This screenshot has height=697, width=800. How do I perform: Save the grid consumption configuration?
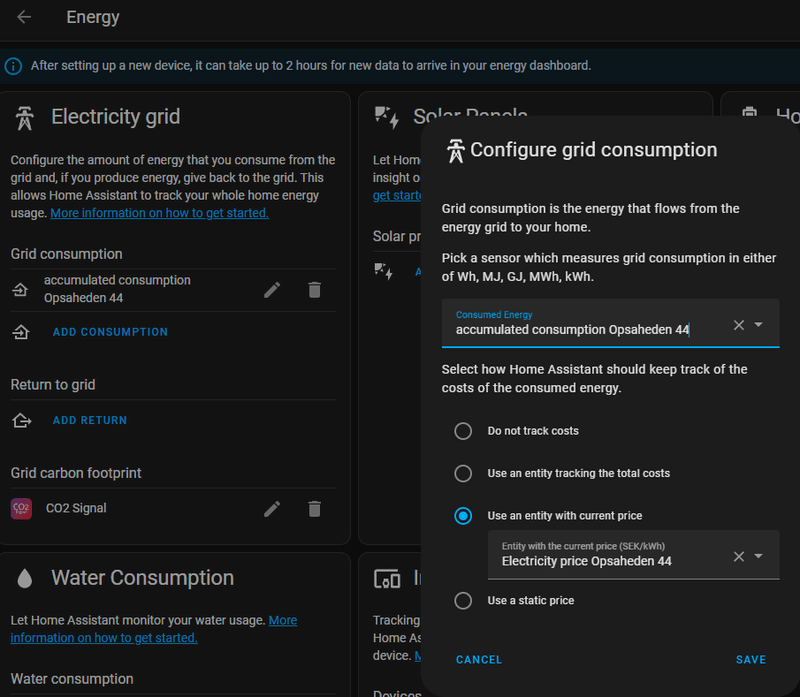point(750,660)
